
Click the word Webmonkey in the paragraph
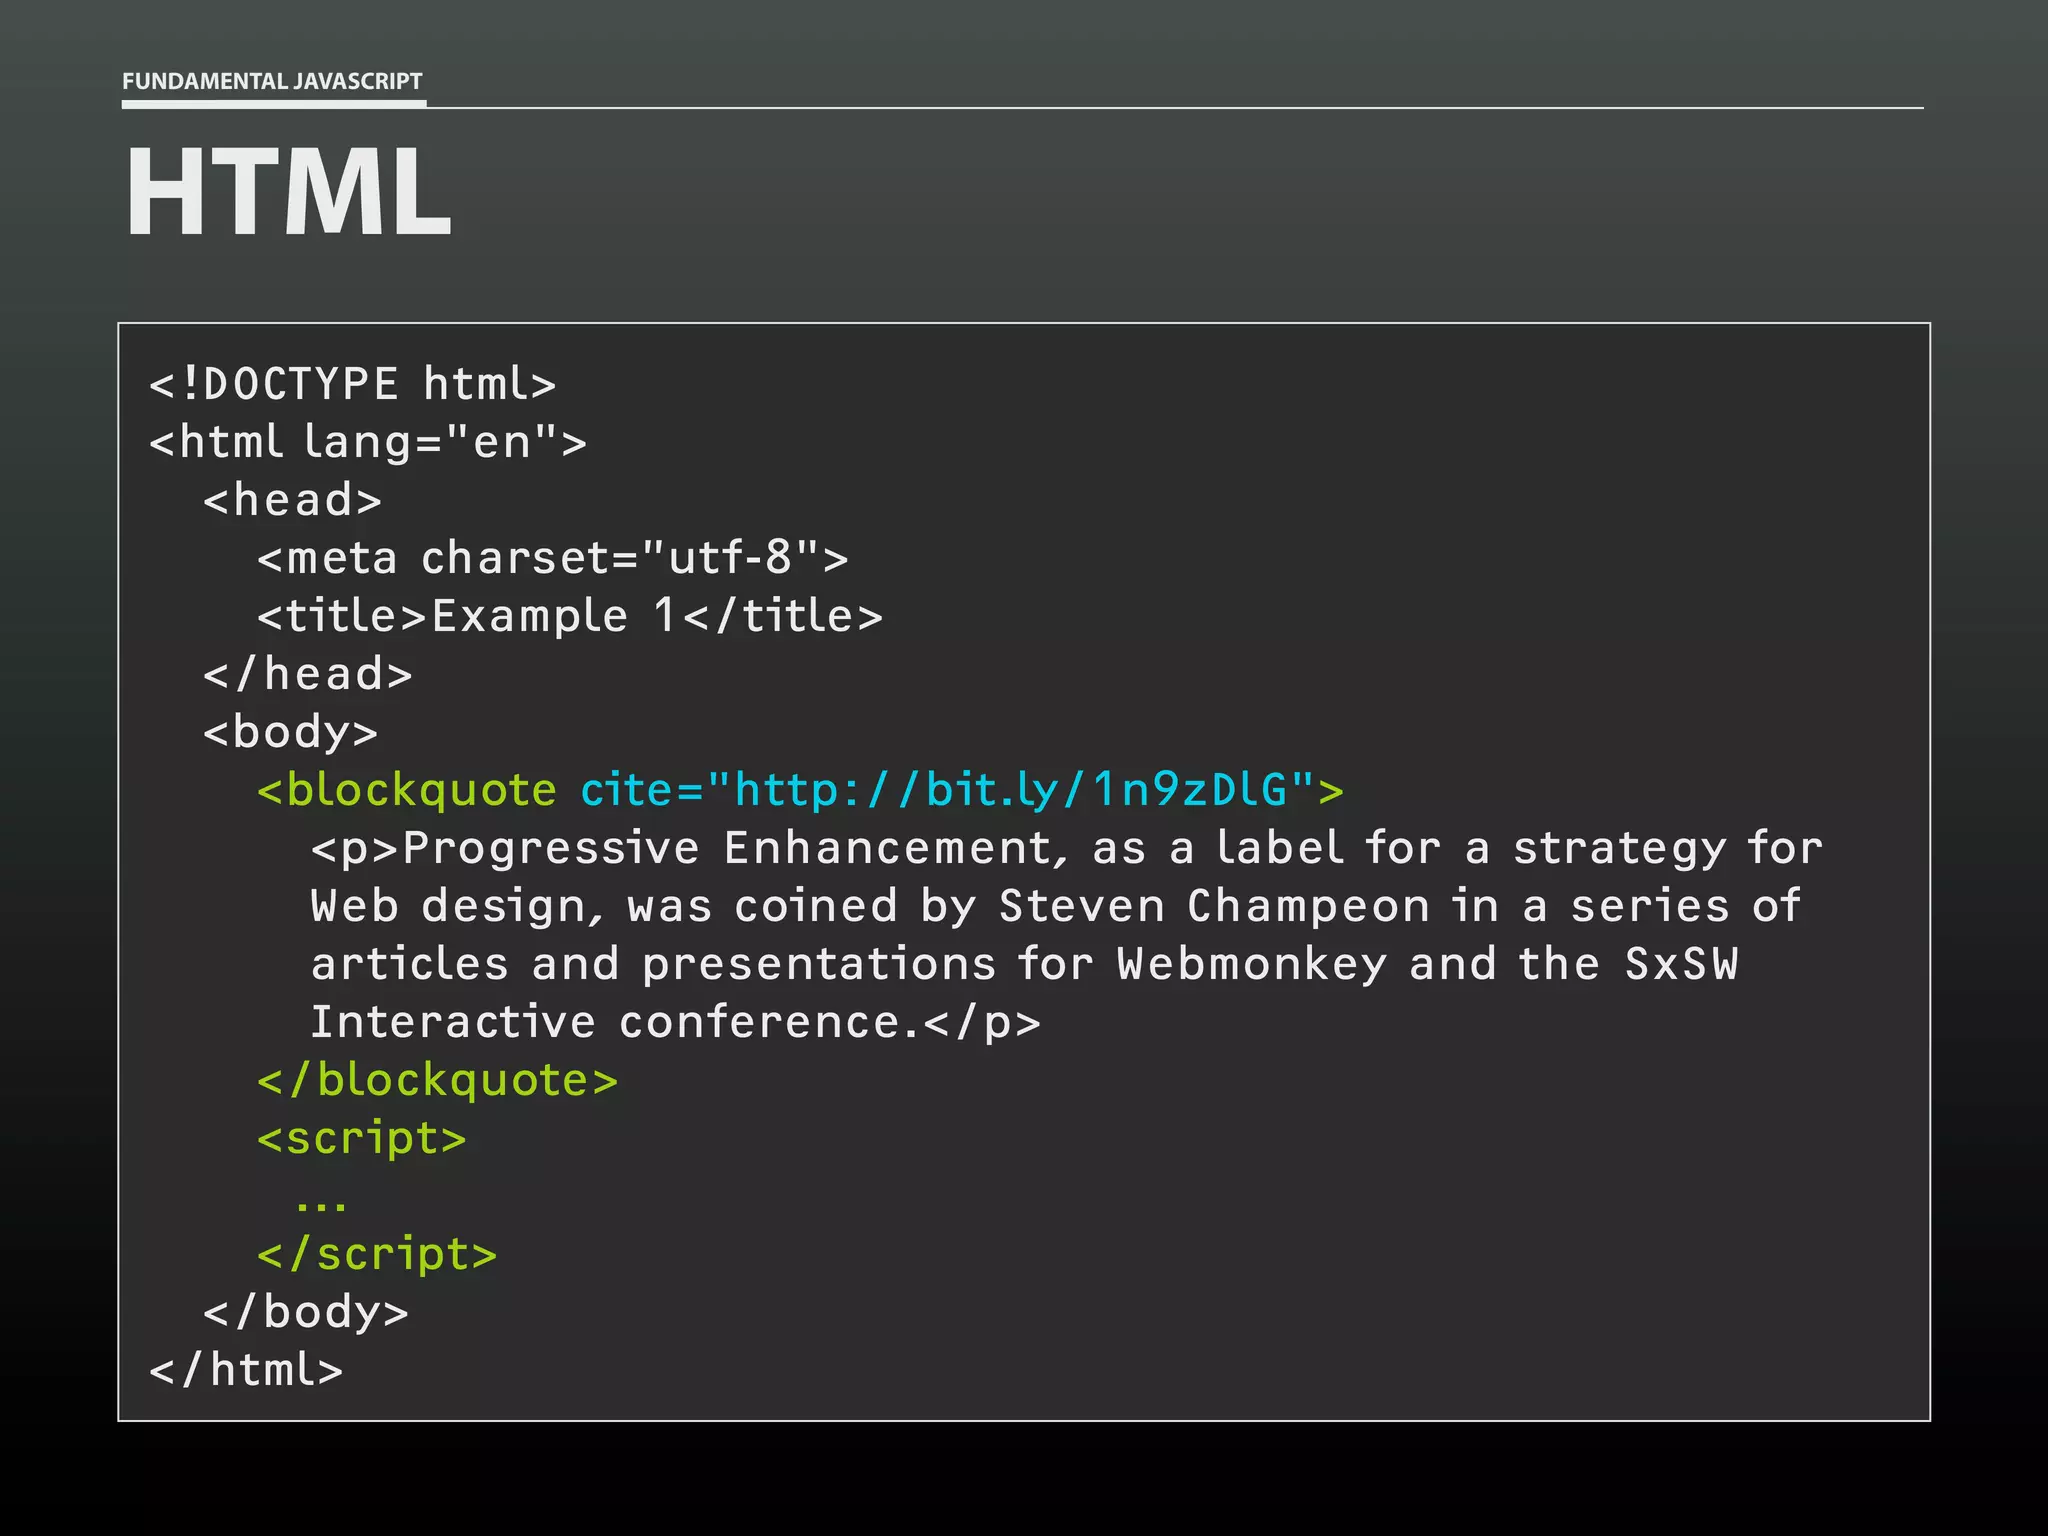coord(1252,965)
